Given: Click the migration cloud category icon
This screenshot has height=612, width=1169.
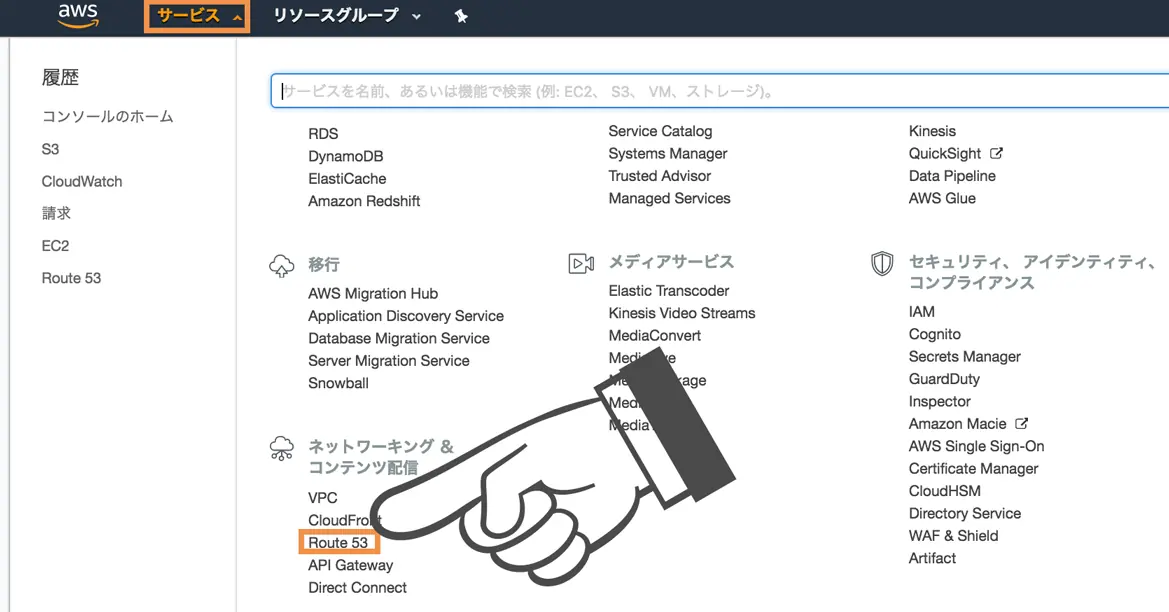Looking at the screenshot, I should pyautogui.click(x=281, y=265).
